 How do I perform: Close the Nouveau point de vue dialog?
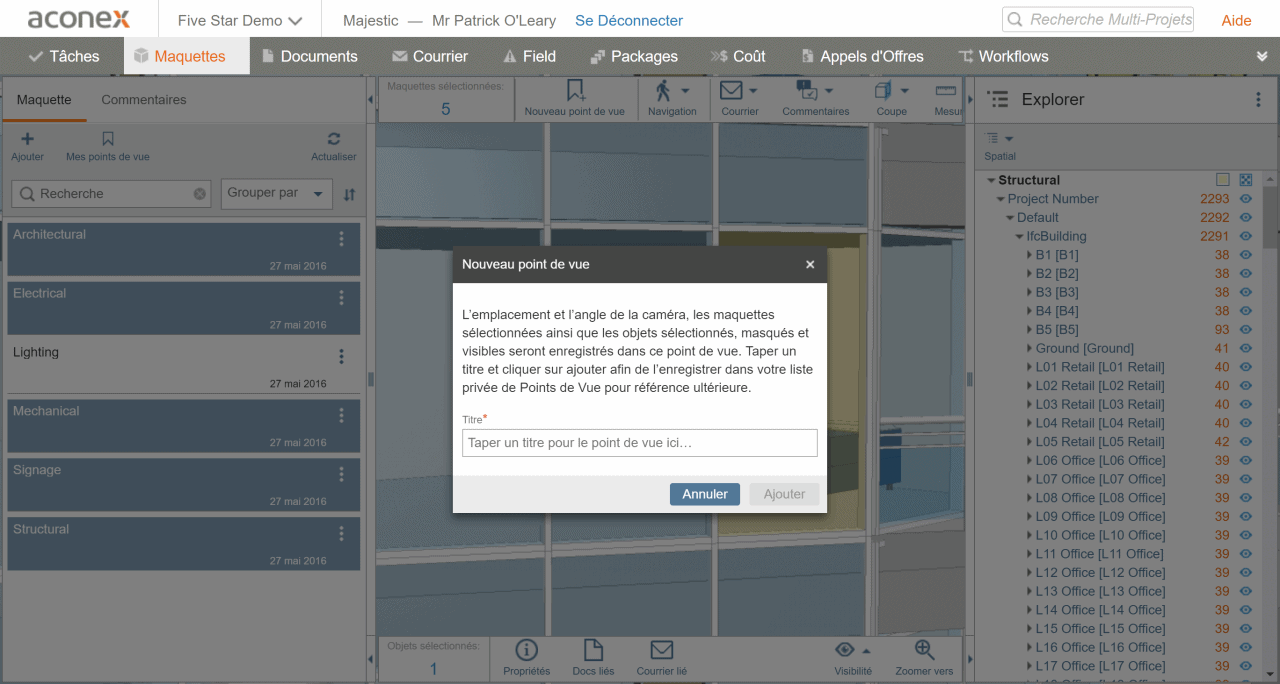pyautogui.click(x=810, y=265)
